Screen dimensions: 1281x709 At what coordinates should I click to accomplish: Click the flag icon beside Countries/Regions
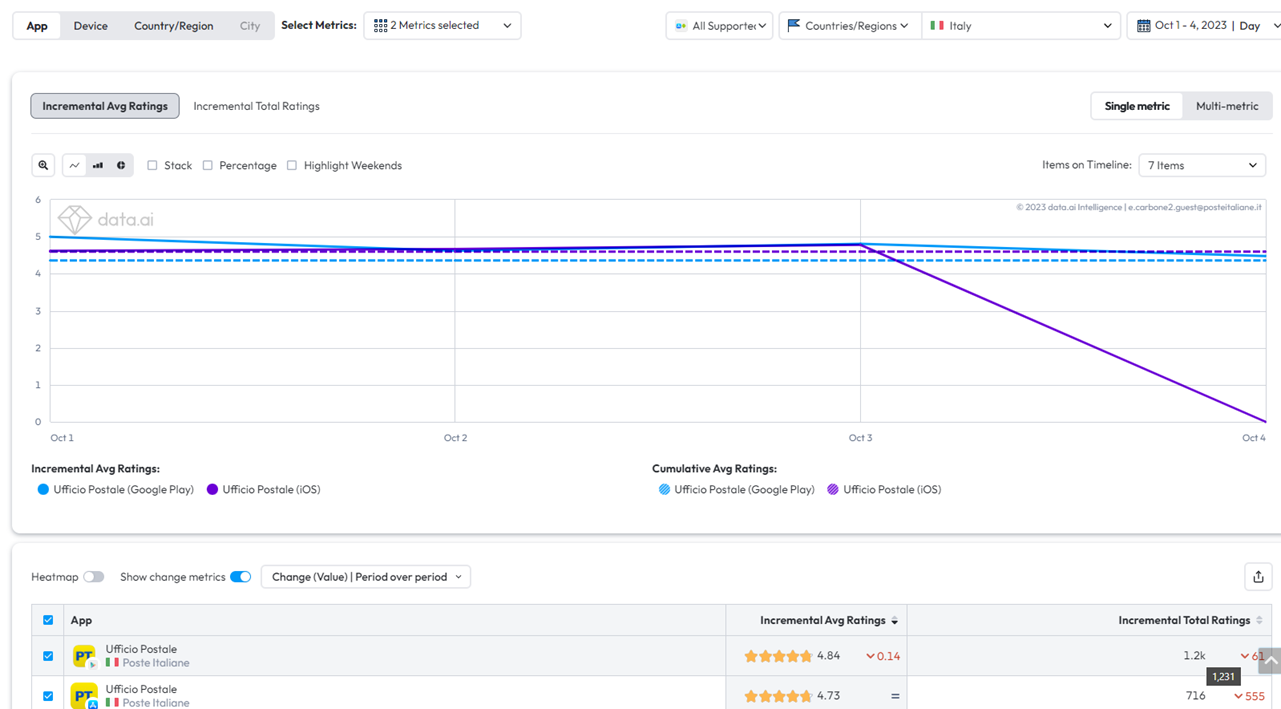coord(794,25)
